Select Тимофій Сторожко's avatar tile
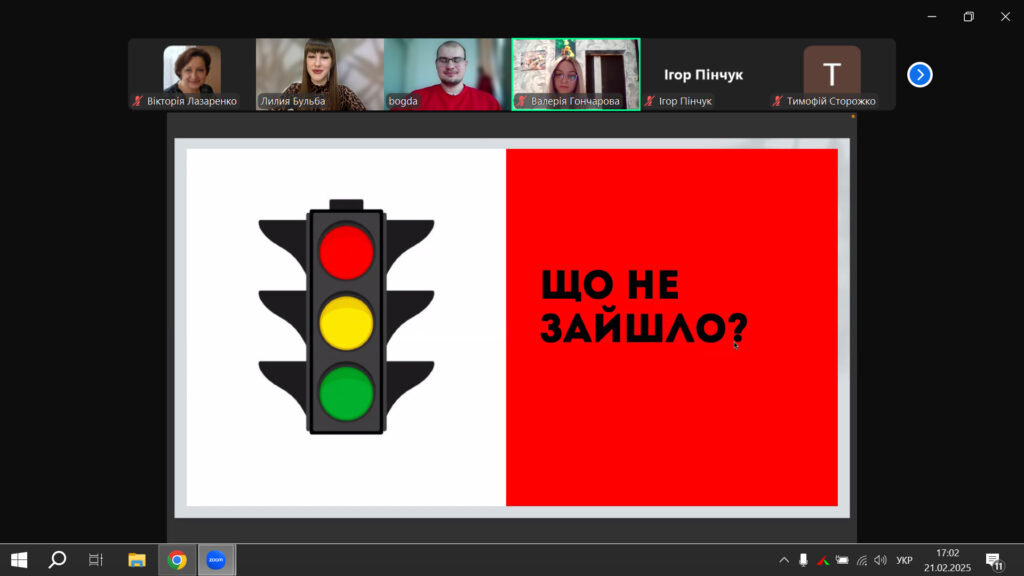Image resolution: width=1024 pixels, height=576 pixels. pos(831,74)
